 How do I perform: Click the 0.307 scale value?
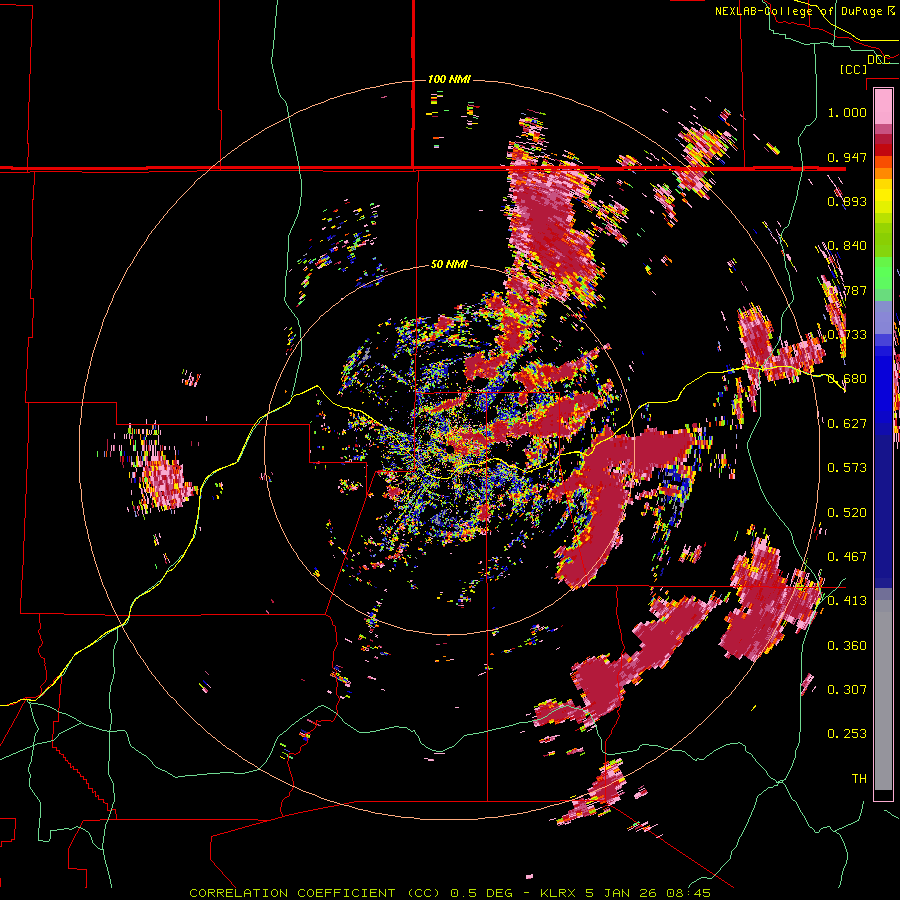click(x=847, y=690)
